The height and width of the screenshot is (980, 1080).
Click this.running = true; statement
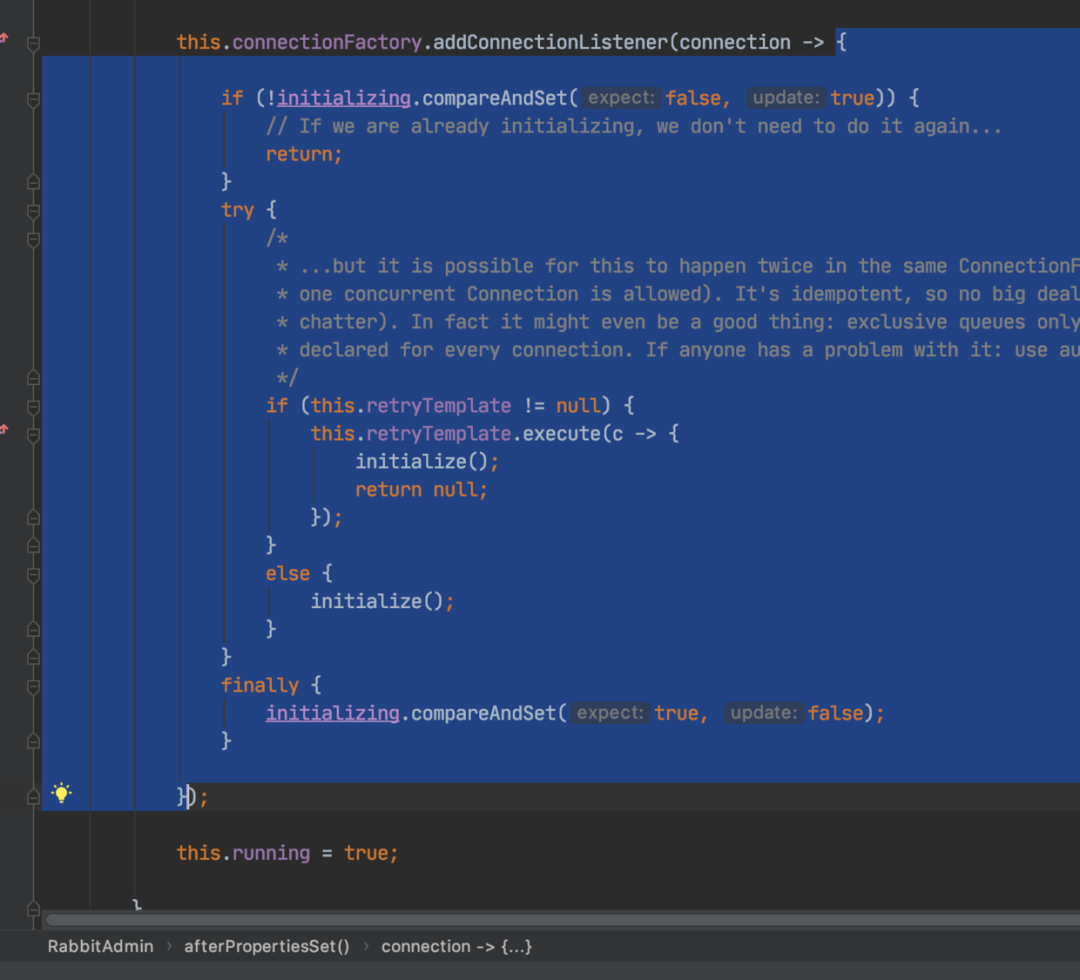287,853
